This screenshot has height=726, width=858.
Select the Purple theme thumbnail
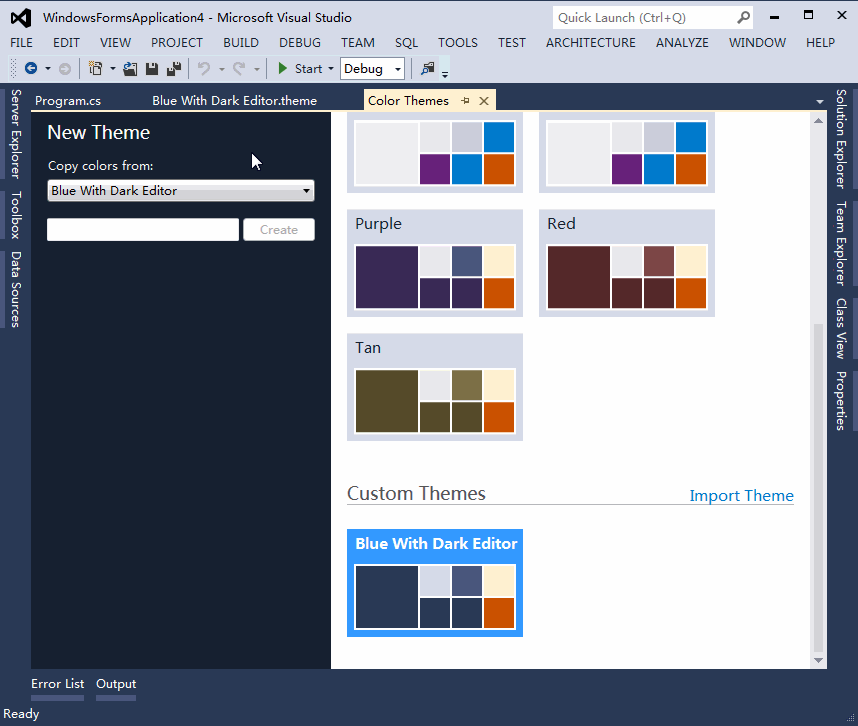(x=435, y=263)
